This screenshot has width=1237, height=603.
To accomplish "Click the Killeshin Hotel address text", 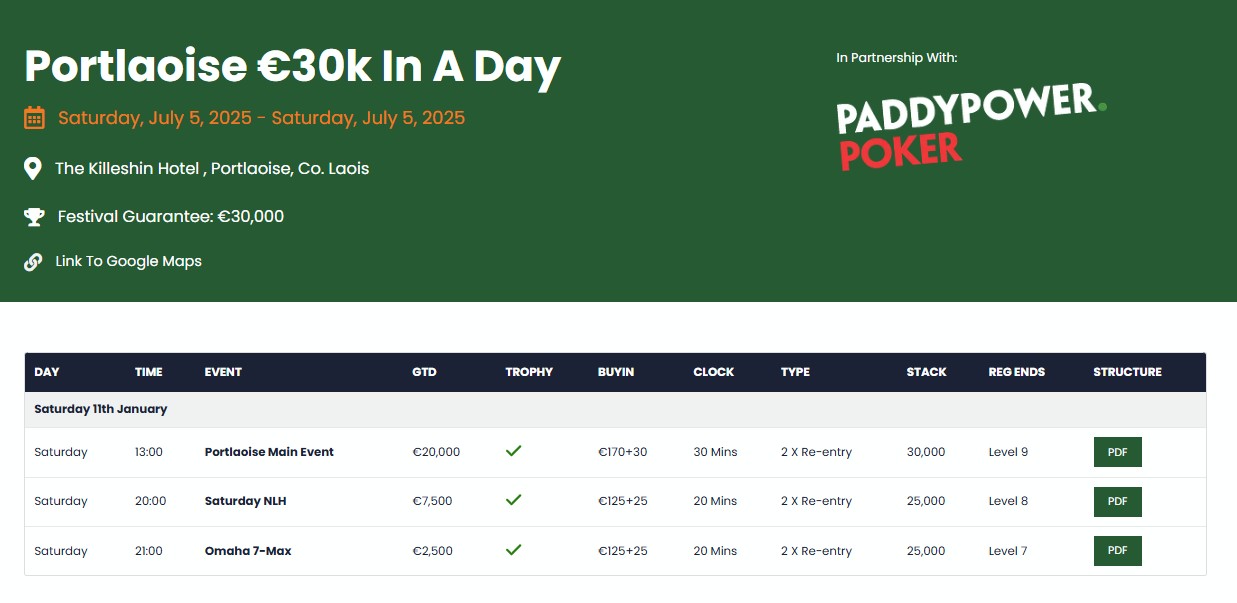I will (x=212, y=168).
